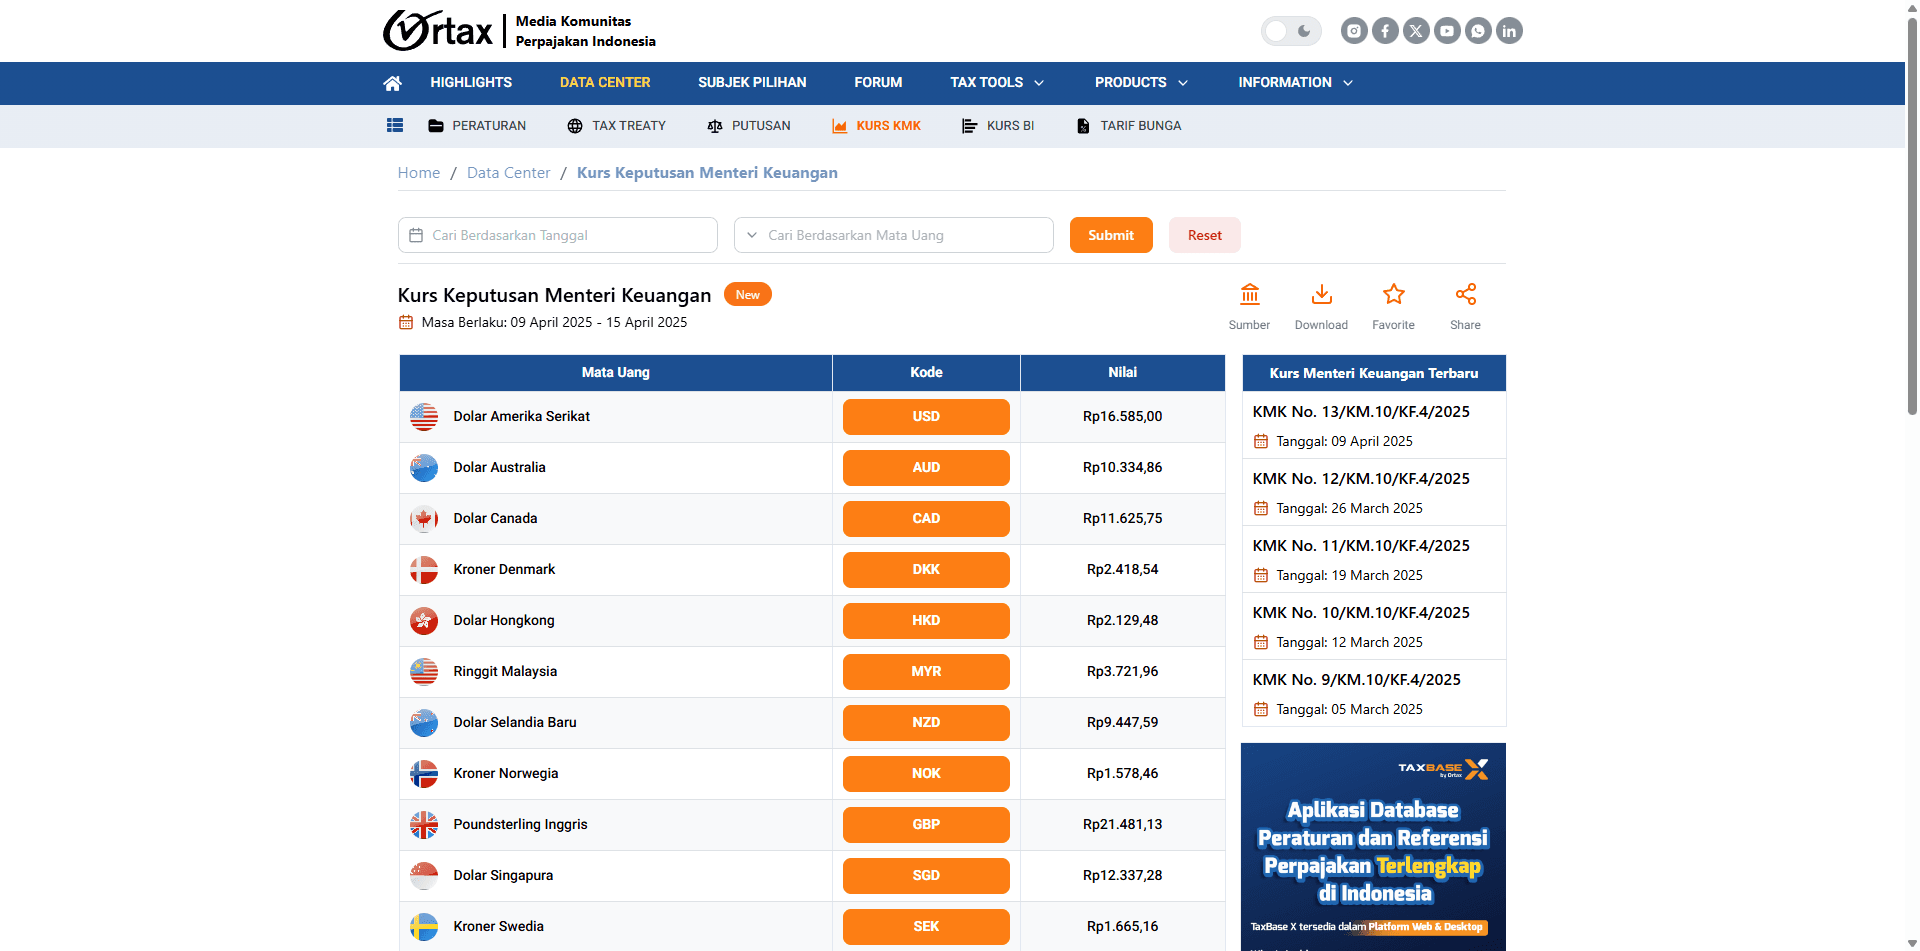The width and height of the screenshot is (1920, 951).
Task: Open the YouTube social icon
Action: (x=1447, y=31)
